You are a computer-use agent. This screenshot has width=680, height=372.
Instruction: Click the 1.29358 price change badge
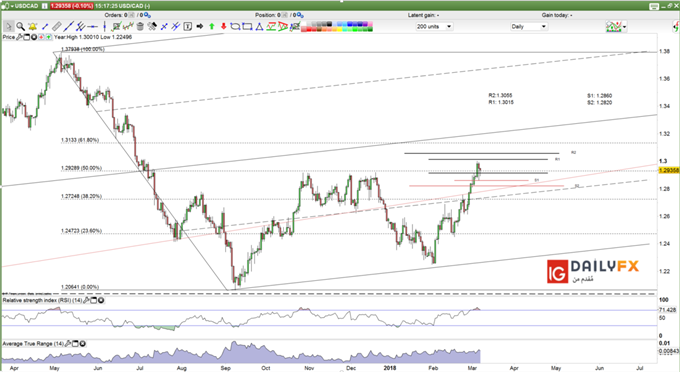72,6
